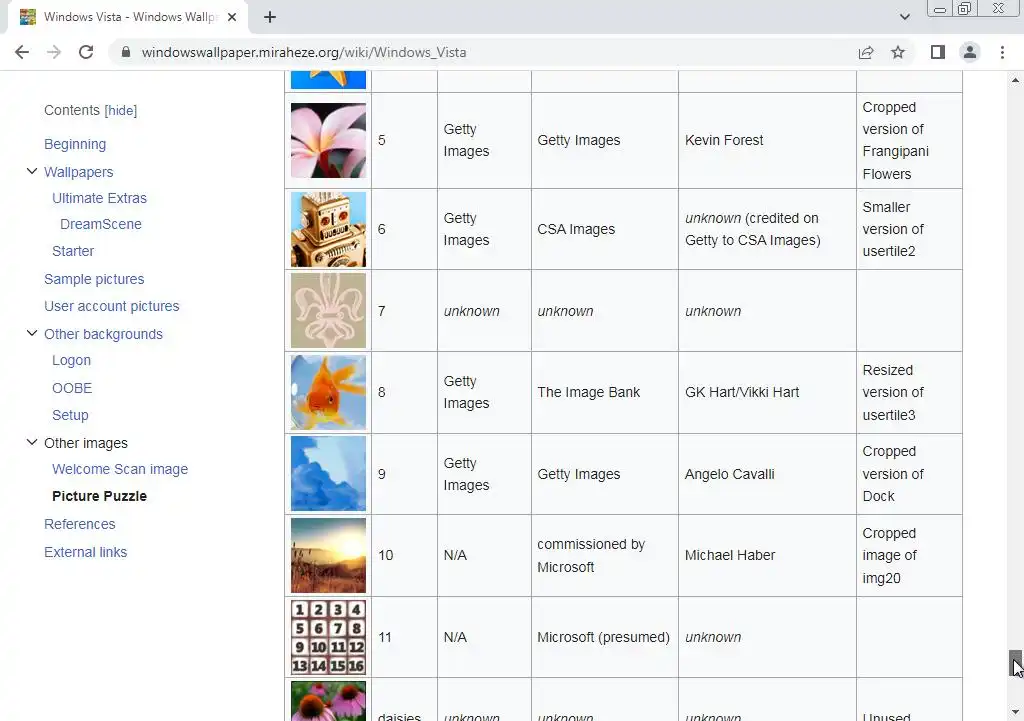
Task: Go to OOBE section
Action: pyautogui.click(x=72, y=388)
